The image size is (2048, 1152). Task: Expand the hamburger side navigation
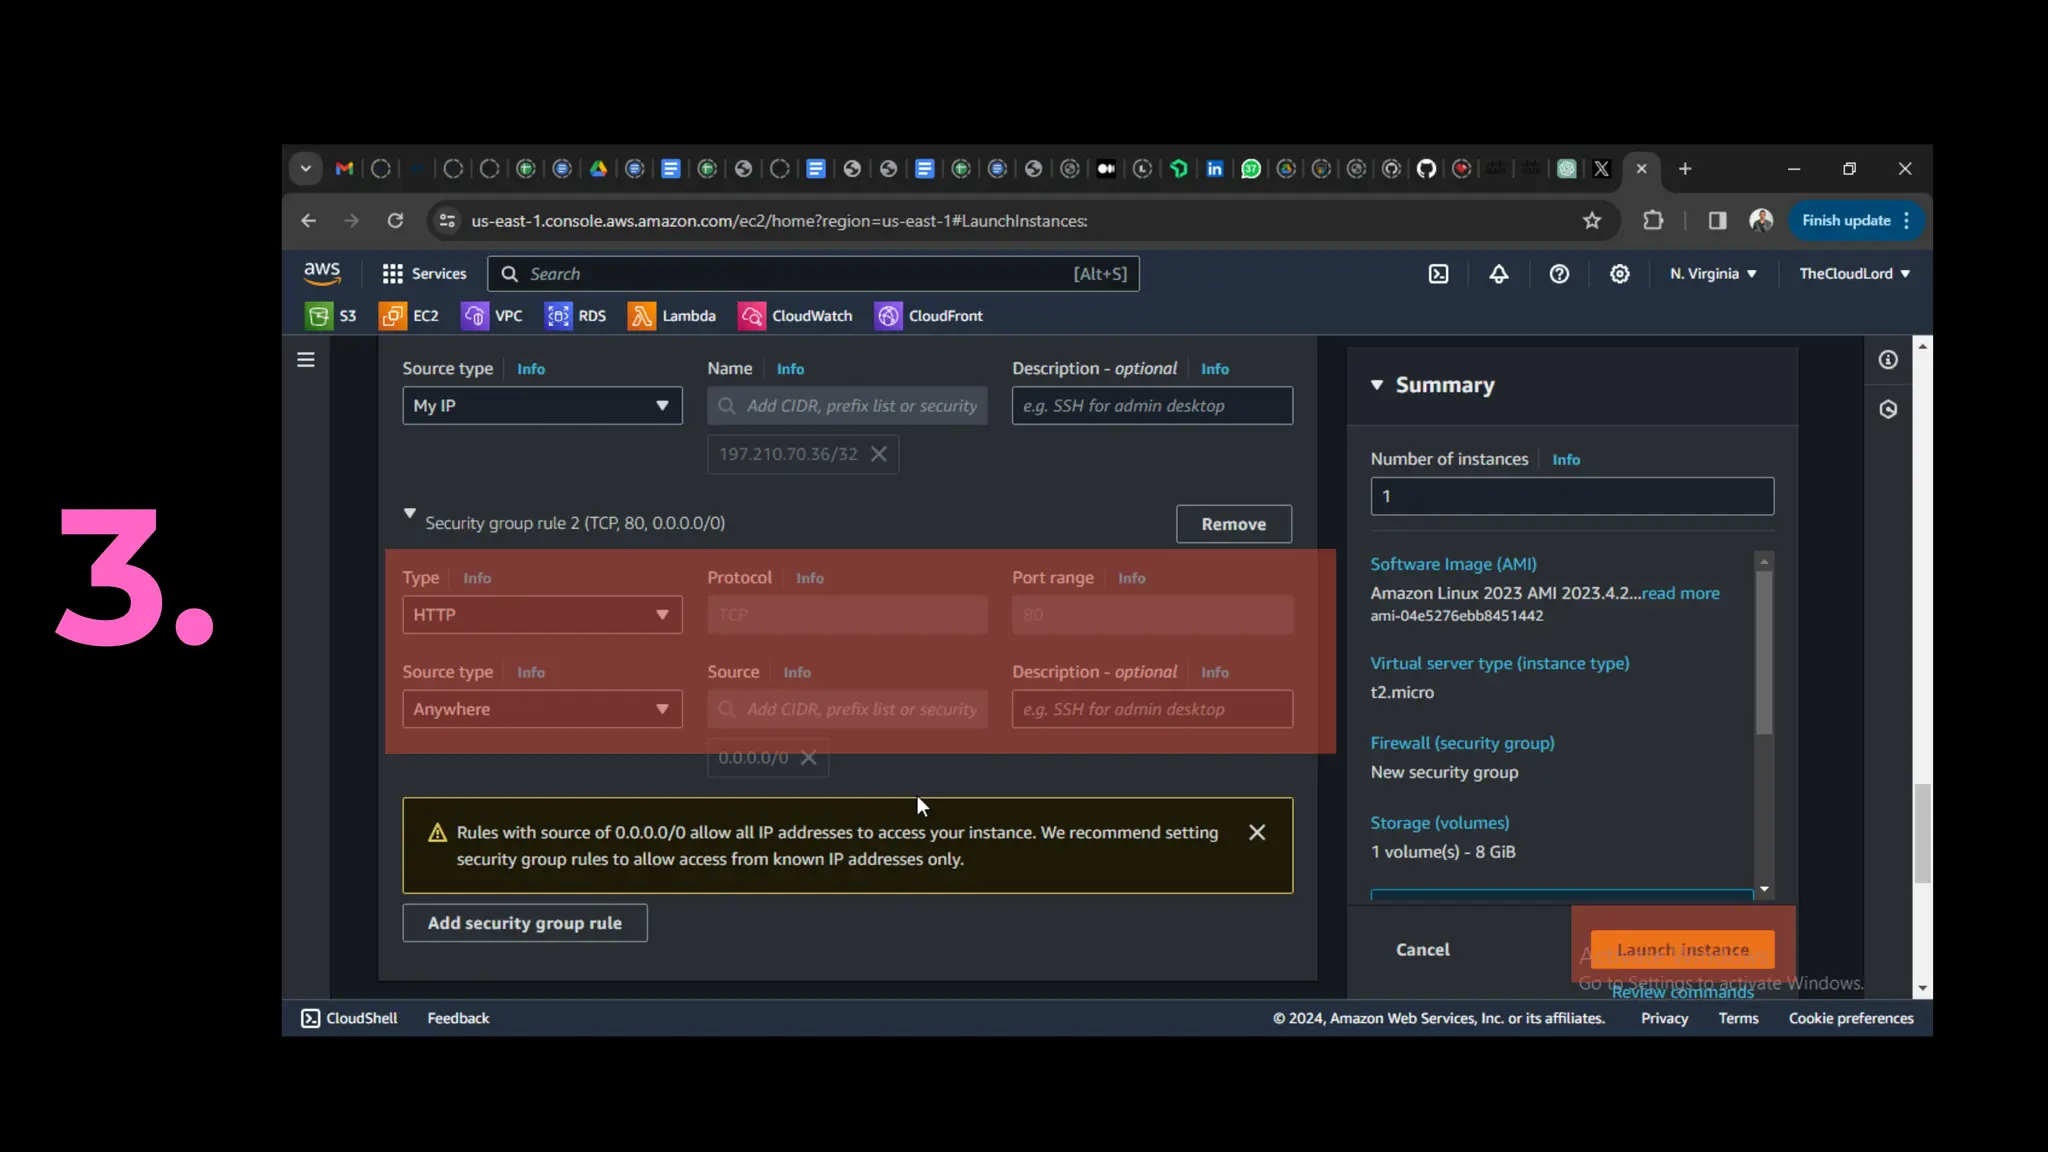tap(306, 360)
